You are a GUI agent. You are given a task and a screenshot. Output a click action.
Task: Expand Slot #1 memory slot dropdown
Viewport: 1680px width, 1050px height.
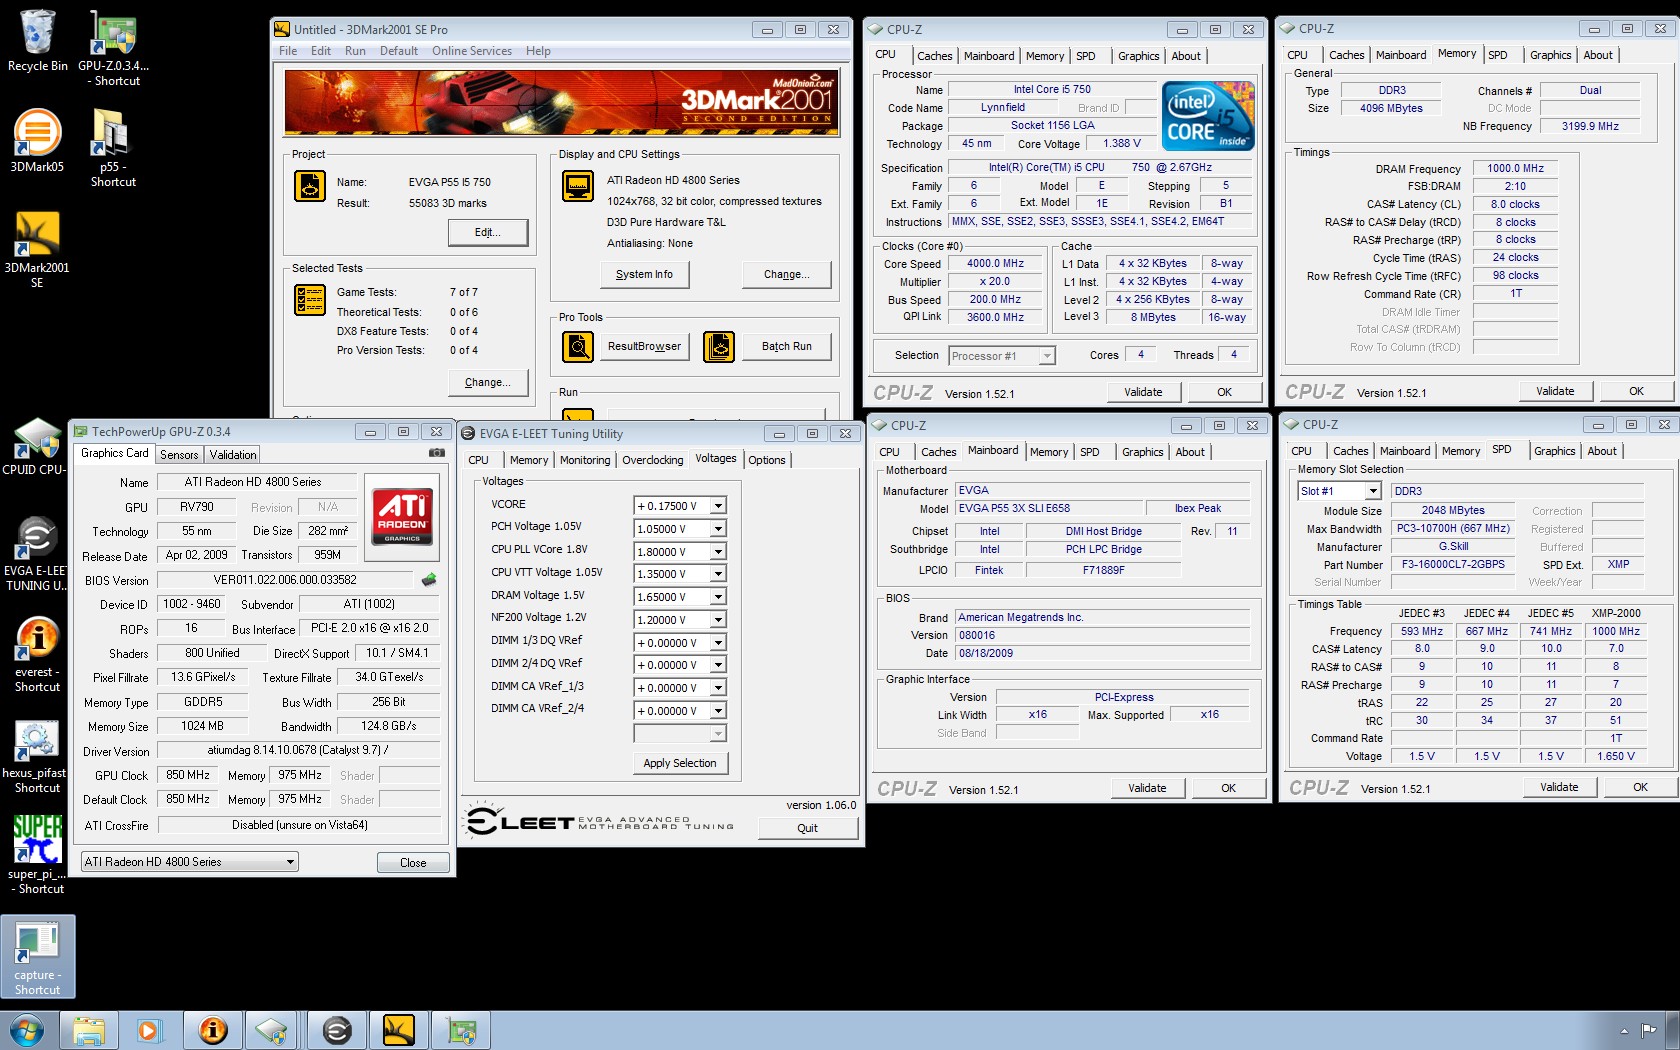1373,491
